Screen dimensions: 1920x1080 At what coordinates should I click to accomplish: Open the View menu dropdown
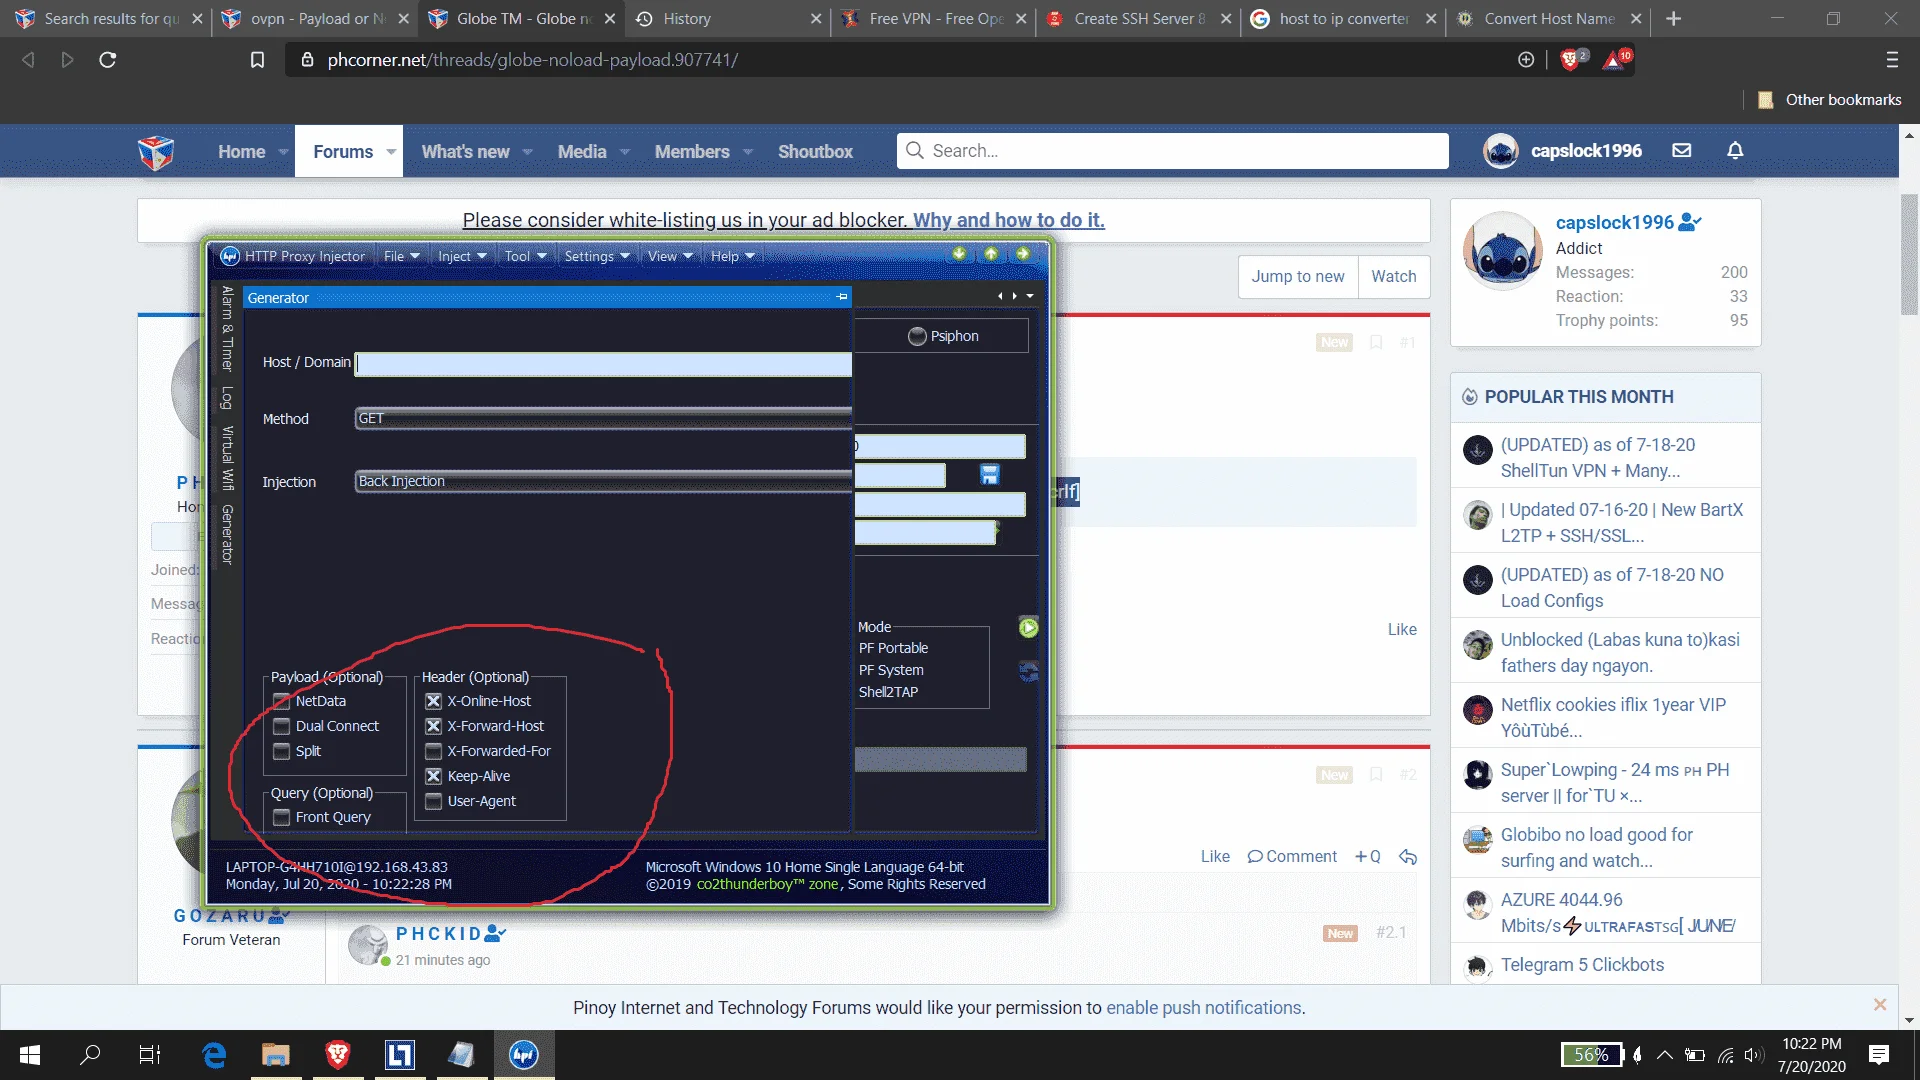[x=670, y=256]
